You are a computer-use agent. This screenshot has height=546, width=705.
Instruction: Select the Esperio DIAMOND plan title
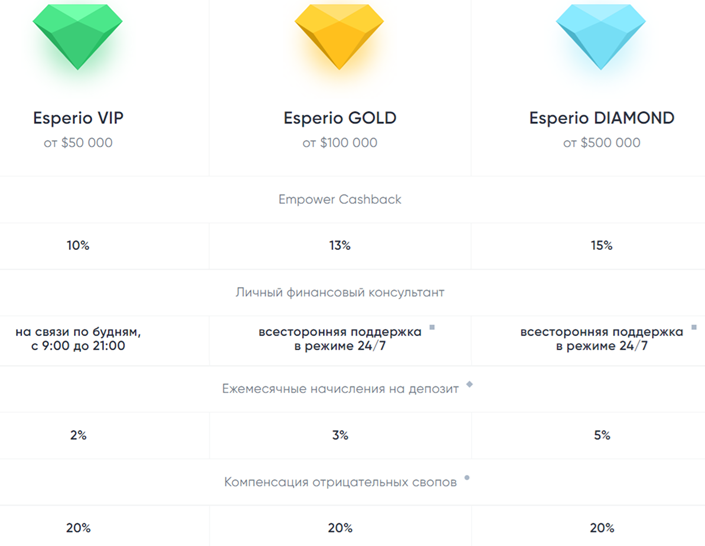[602, 118]
